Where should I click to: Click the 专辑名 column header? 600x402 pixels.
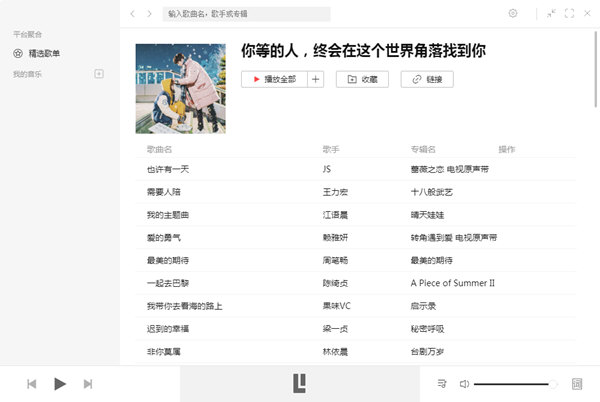click(423, 149)
